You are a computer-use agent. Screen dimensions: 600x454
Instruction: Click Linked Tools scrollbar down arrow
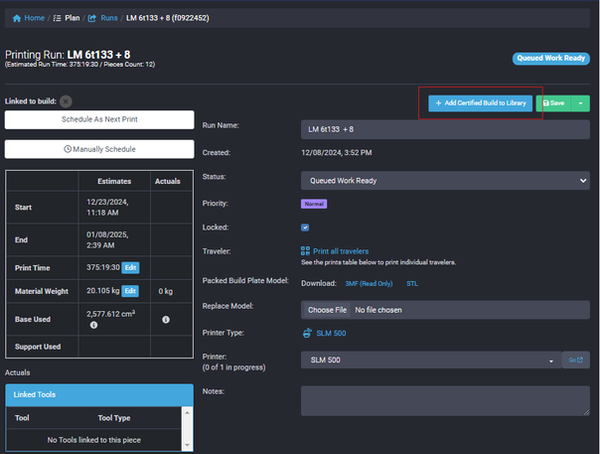tap(187, 445)
